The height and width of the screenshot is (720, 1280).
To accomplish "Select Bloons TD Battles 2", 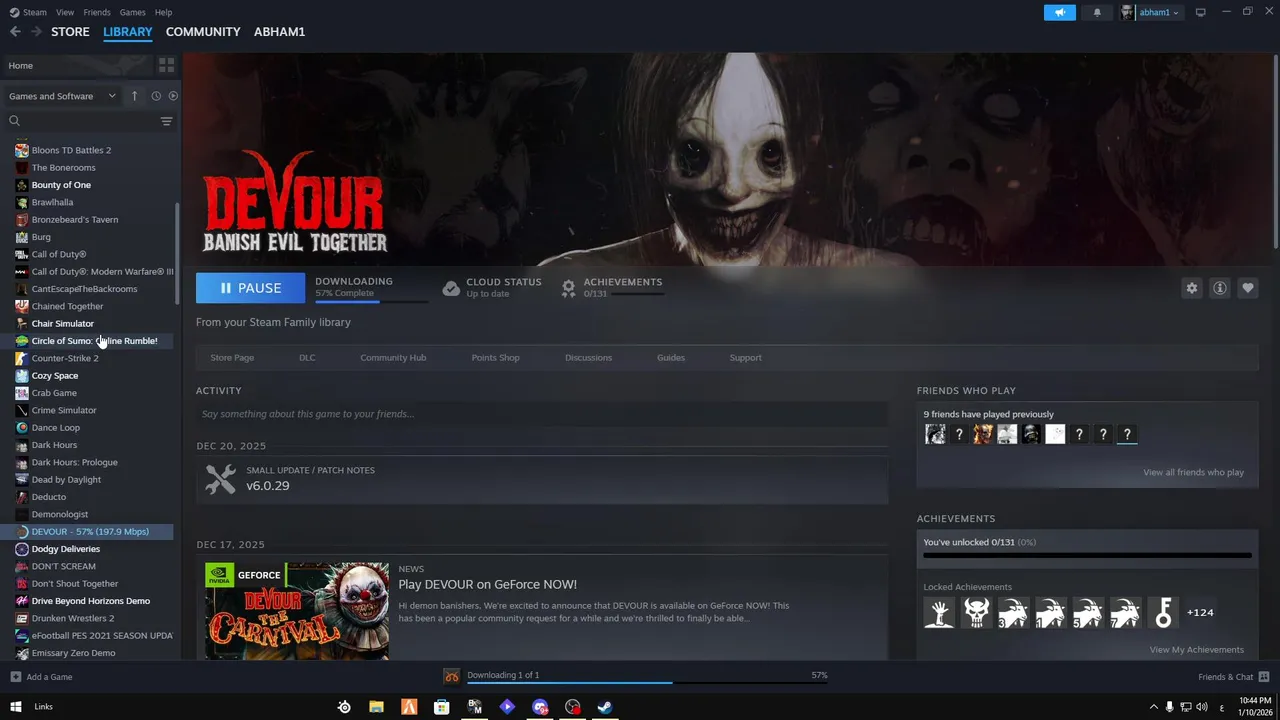I will 71,150.
